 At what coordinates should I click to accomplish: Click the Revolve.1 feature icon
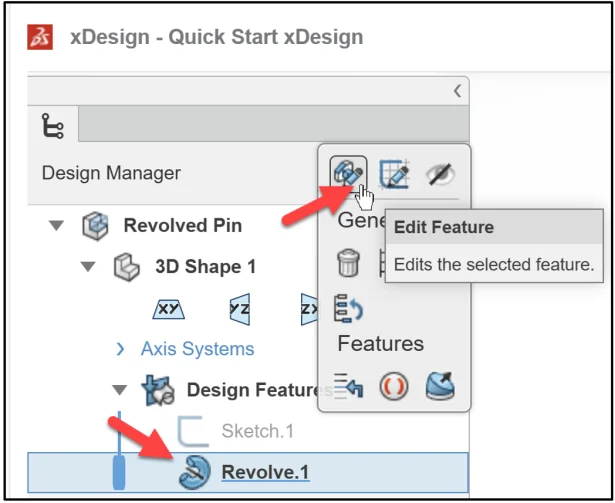(x=195, y=472)
